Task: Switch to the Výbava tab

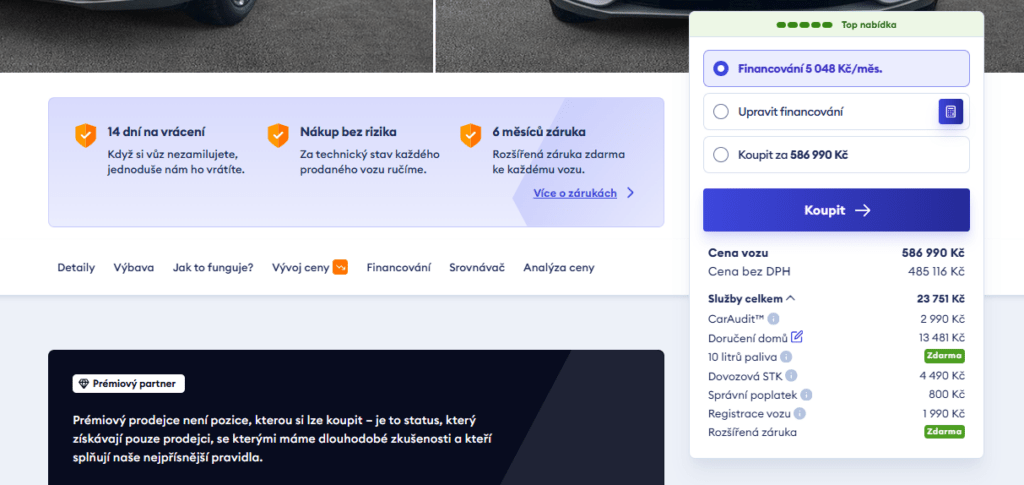Action: click(x=133, y=268)
